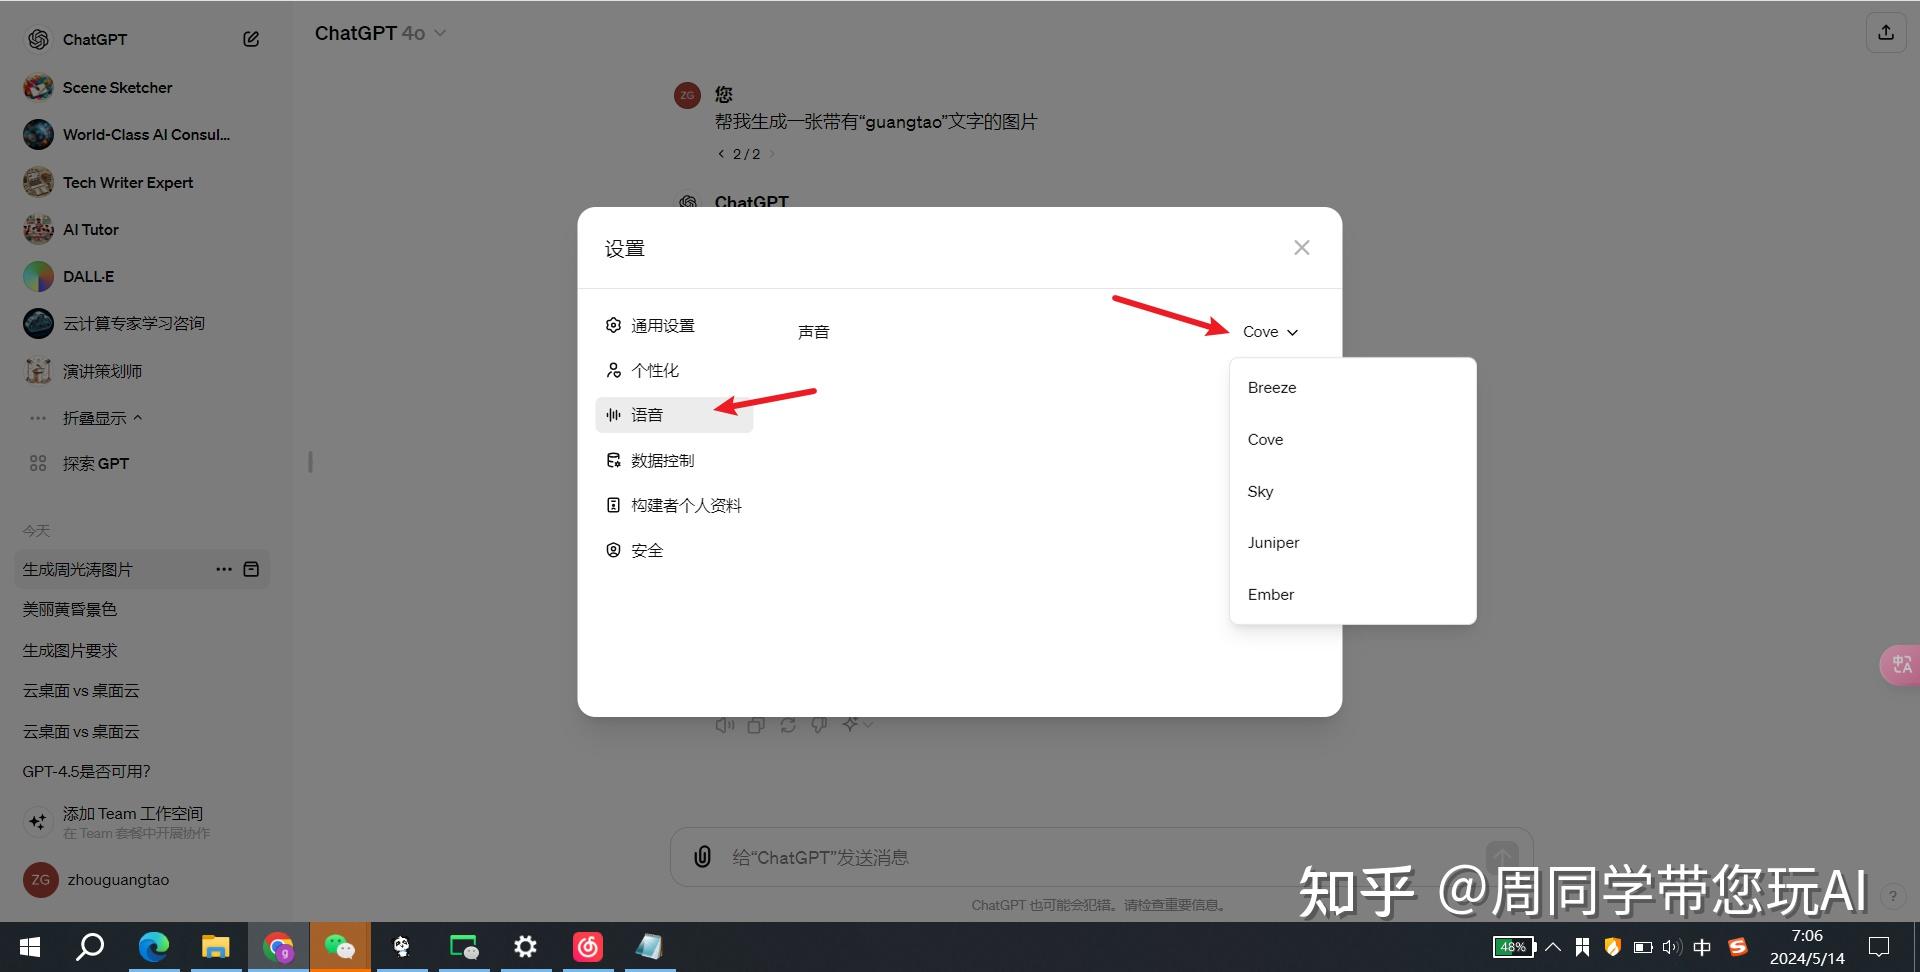The width and height of the screenshot is (1920, 972).
Task: Switch to the 通用设置 settings tab
Action: [663, 324]
